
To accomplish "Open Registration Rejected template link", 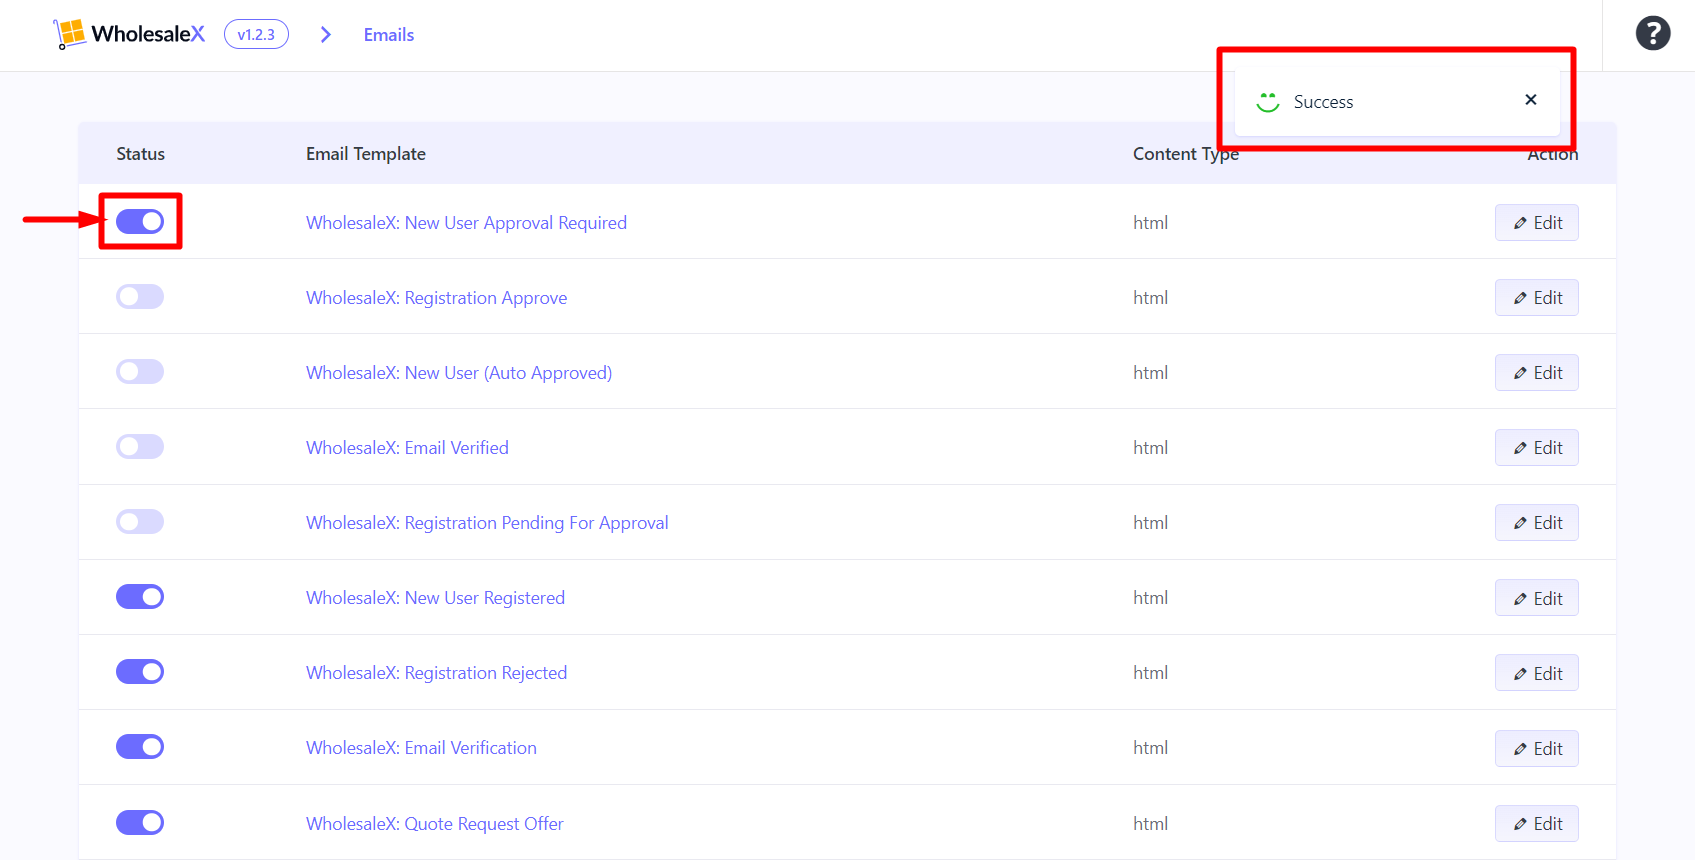I will pos(436,673).
